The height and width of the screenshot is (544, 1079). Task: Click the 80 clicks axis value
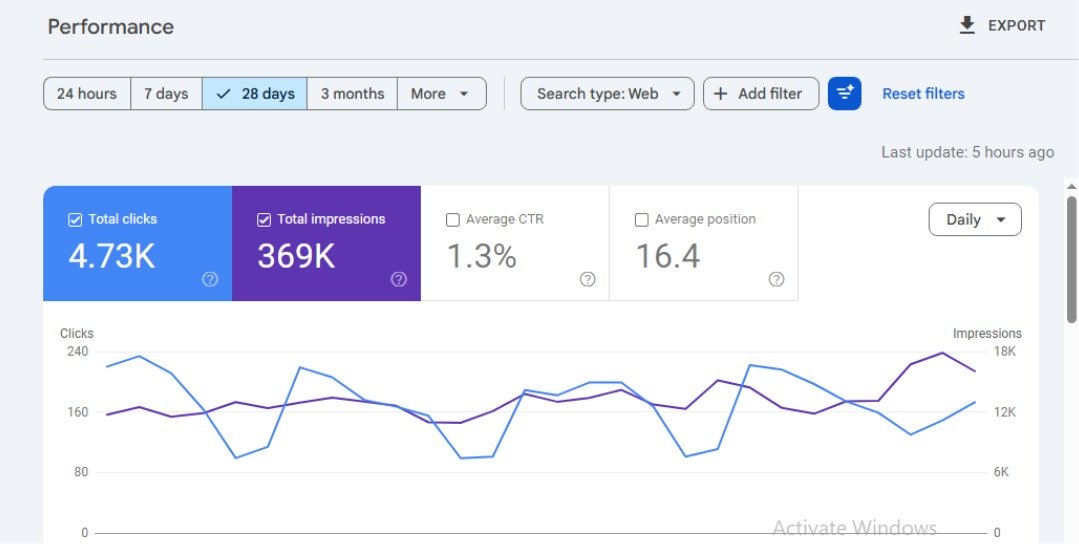(81, 472)
